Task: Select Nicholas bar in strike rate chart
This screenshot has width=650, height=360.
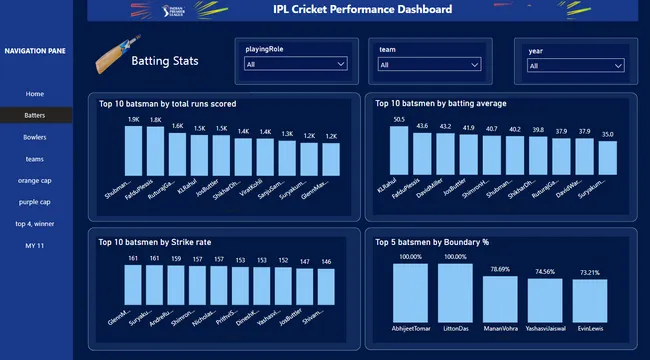Action: (x=219, y=286)
